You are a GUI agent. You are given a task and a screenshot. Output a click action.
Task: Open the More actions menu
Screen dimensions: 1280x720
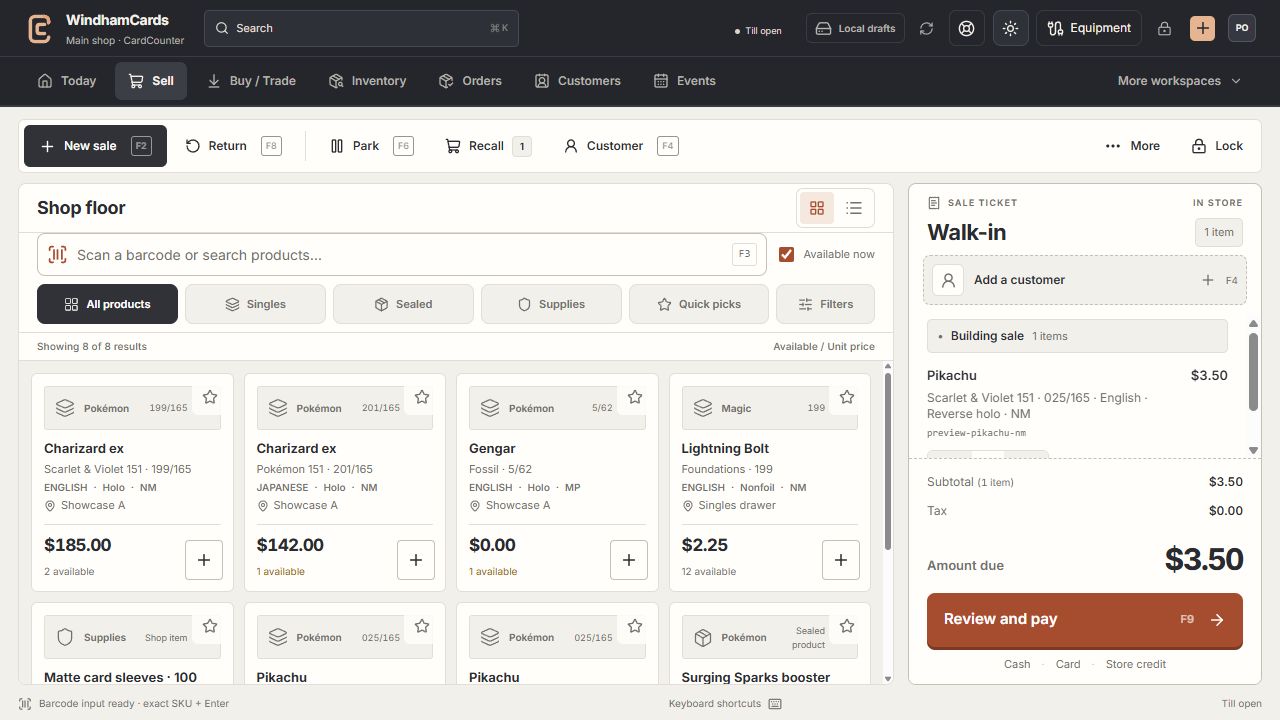1132,146
